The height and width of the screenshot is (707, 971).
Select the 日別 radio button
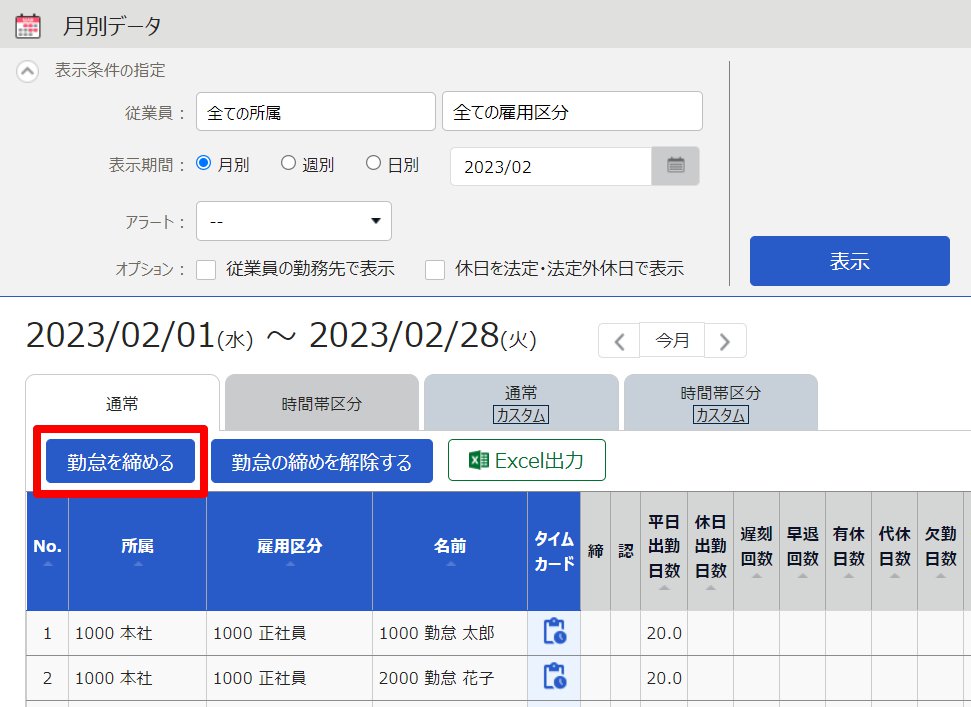[x=373, y=163]
